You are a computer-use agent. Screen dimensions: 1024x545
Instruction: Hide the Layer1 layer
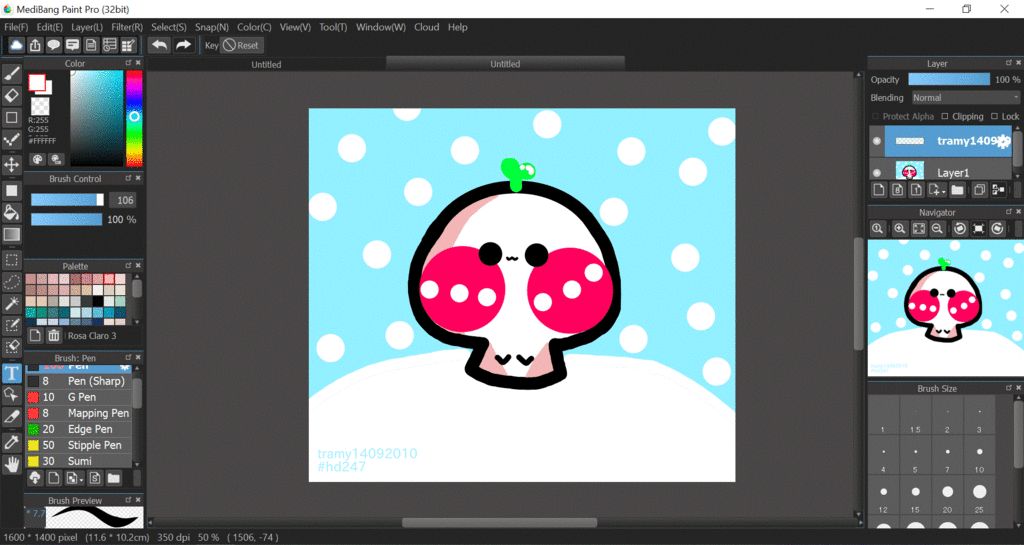[x=876, y=173]
